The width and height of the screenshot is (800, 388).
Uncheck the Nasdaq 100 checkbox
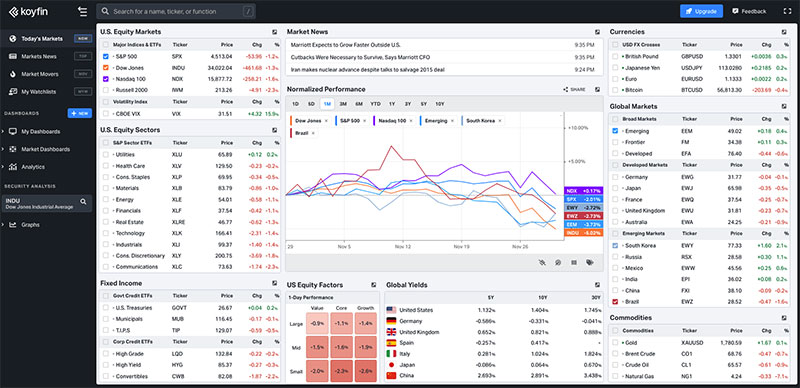pos(106,79)
